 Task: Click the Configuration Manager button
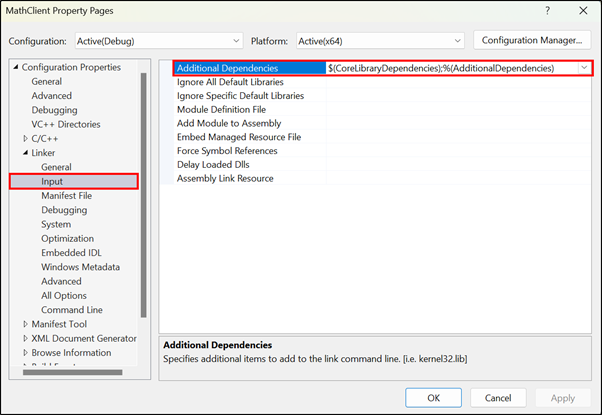pyautogui.click(x=532, y=40)
